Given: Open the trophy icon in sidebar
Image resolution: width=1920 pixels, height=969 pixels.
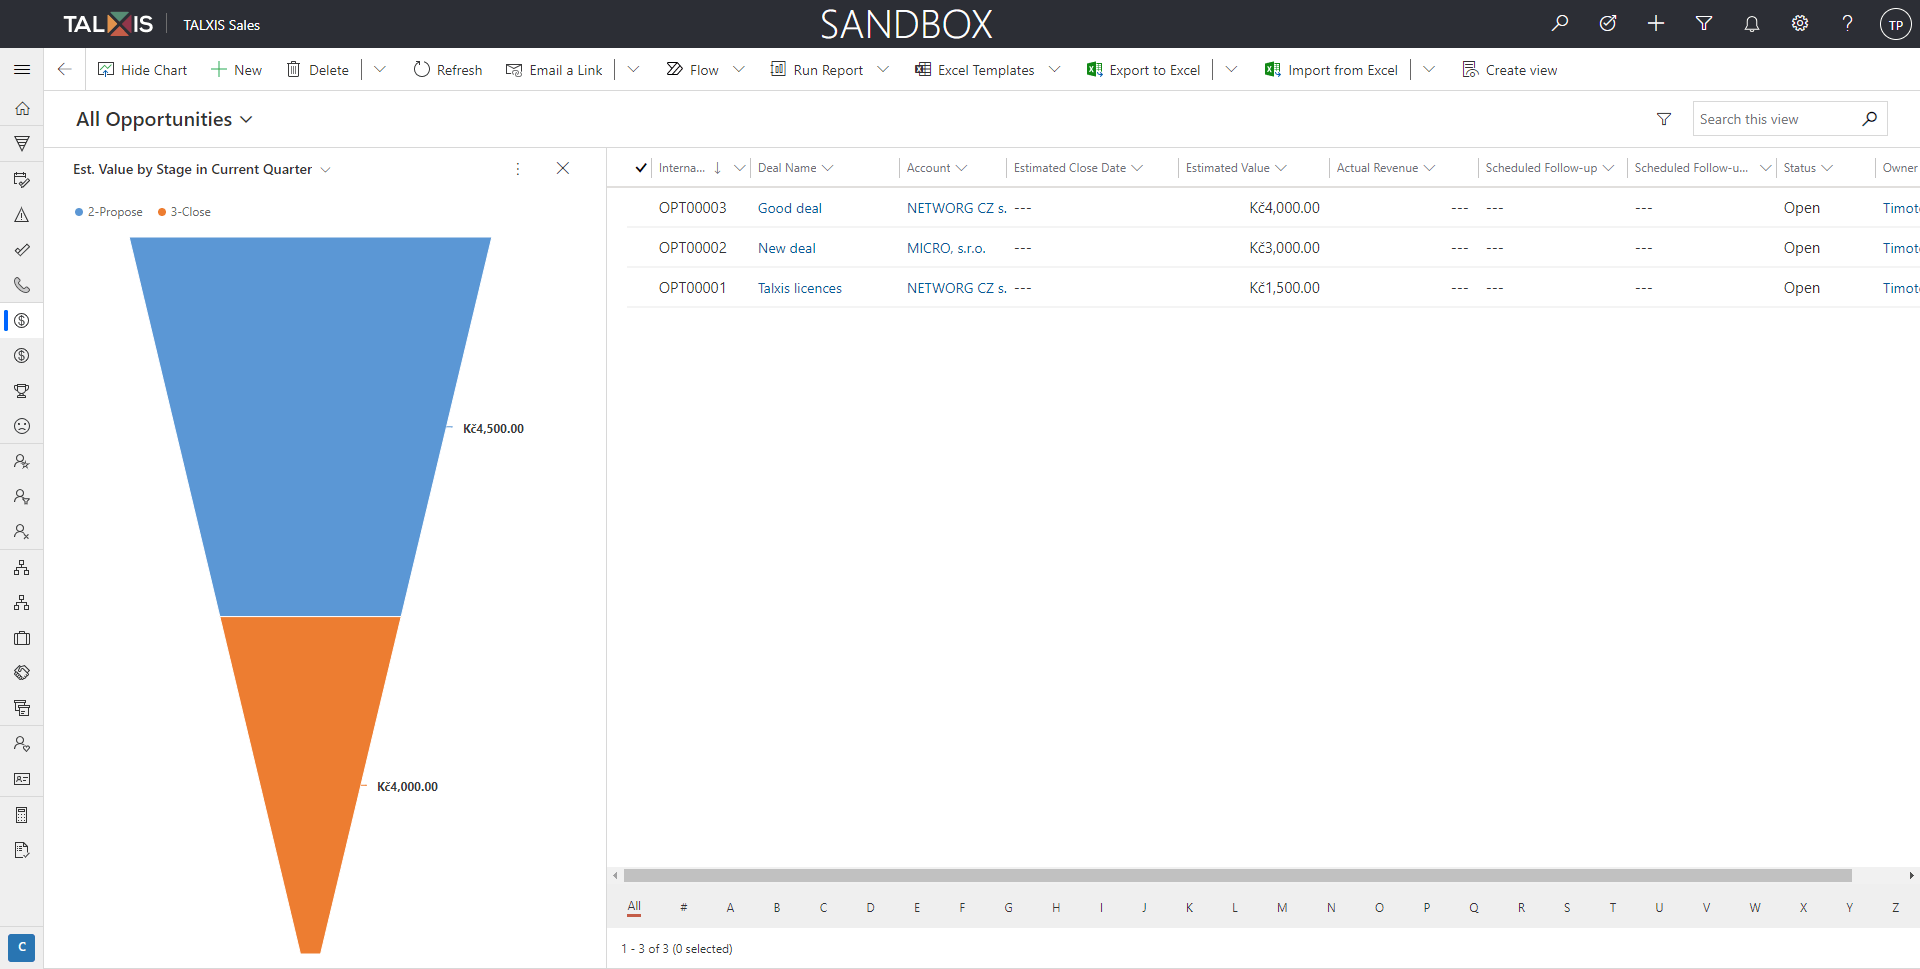Looking at the screenshot, I should 22,391.
